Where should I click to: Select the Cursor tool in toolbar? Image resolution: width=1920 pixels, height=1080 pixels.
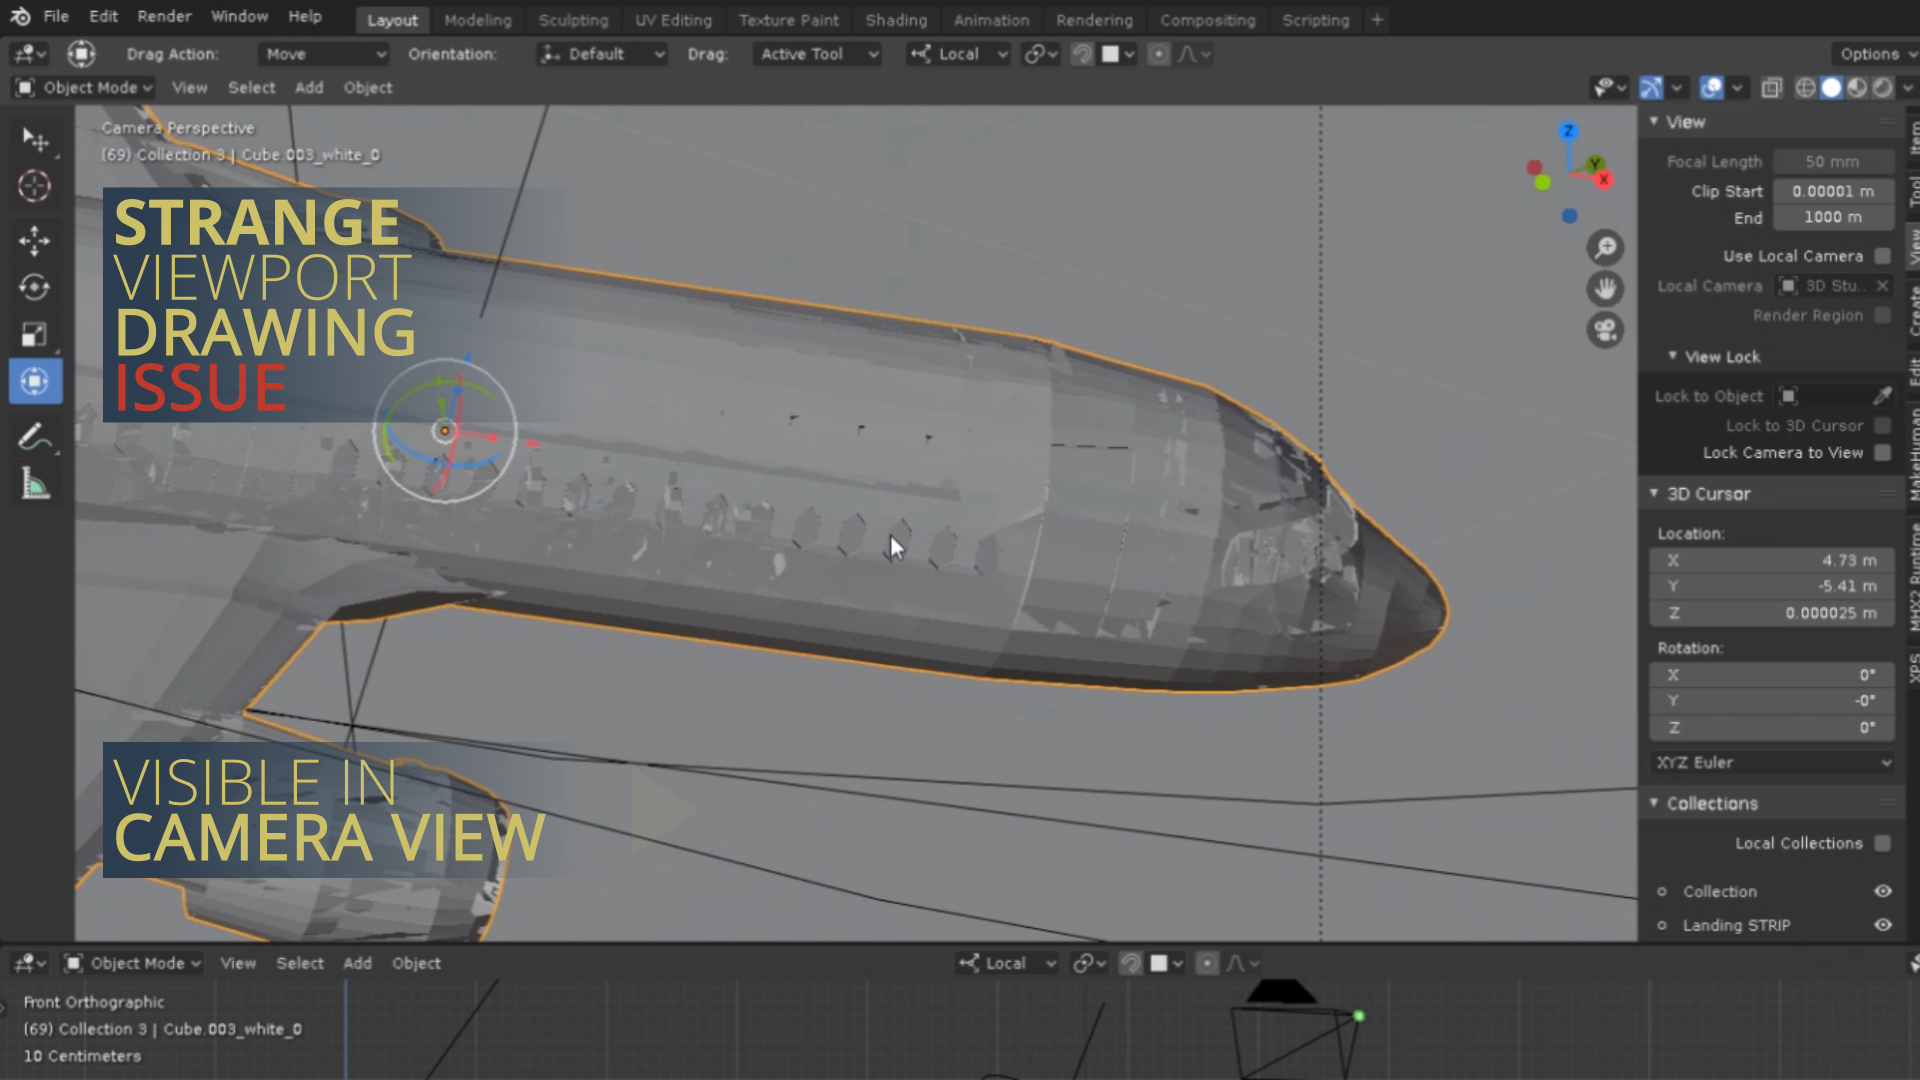click(x=35, y=186)
